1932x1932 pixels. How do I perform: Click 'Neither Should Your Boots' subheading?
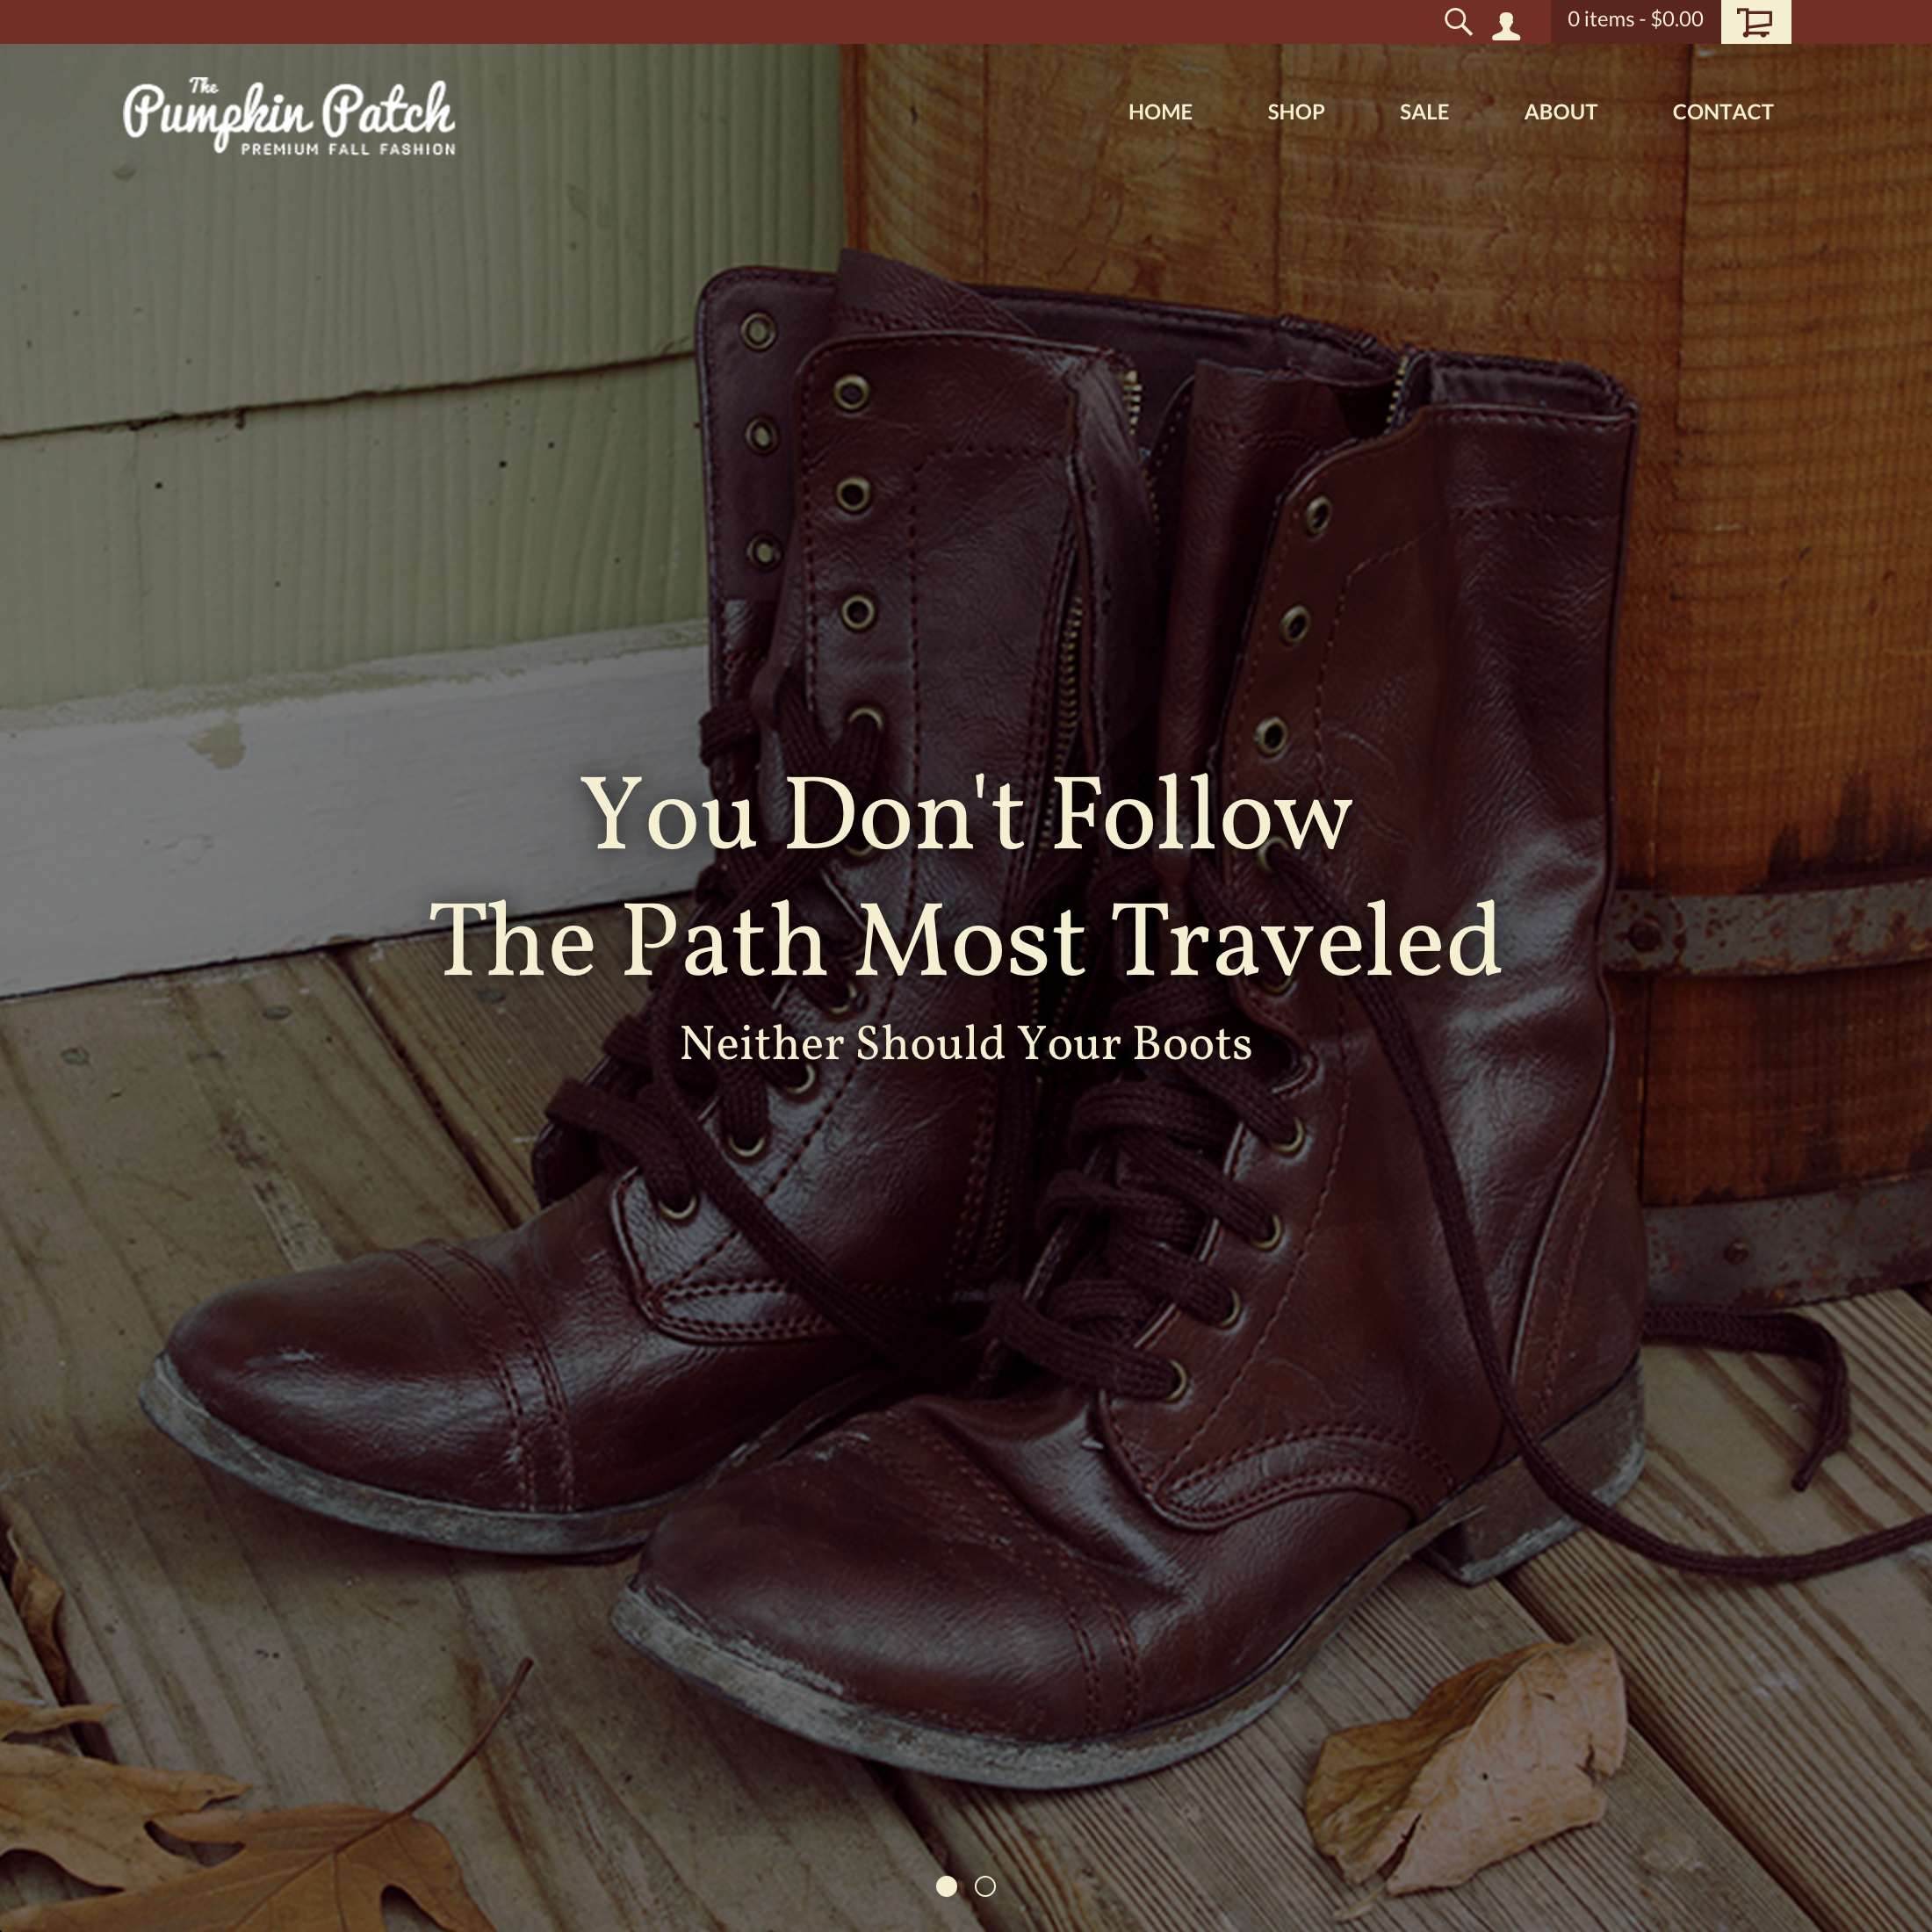pos(966,1043)
